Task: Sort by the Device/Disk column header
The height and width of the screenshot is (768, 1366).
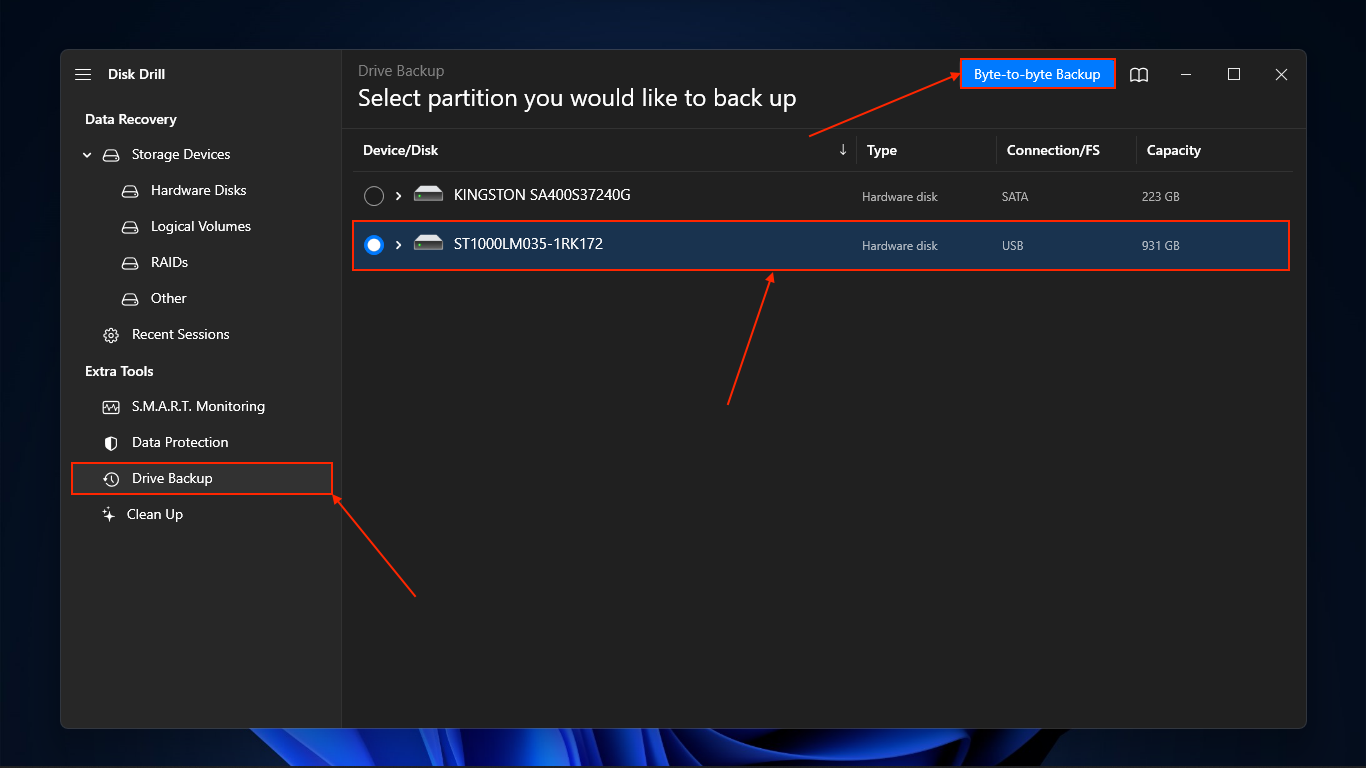Action: coord(401,150)
